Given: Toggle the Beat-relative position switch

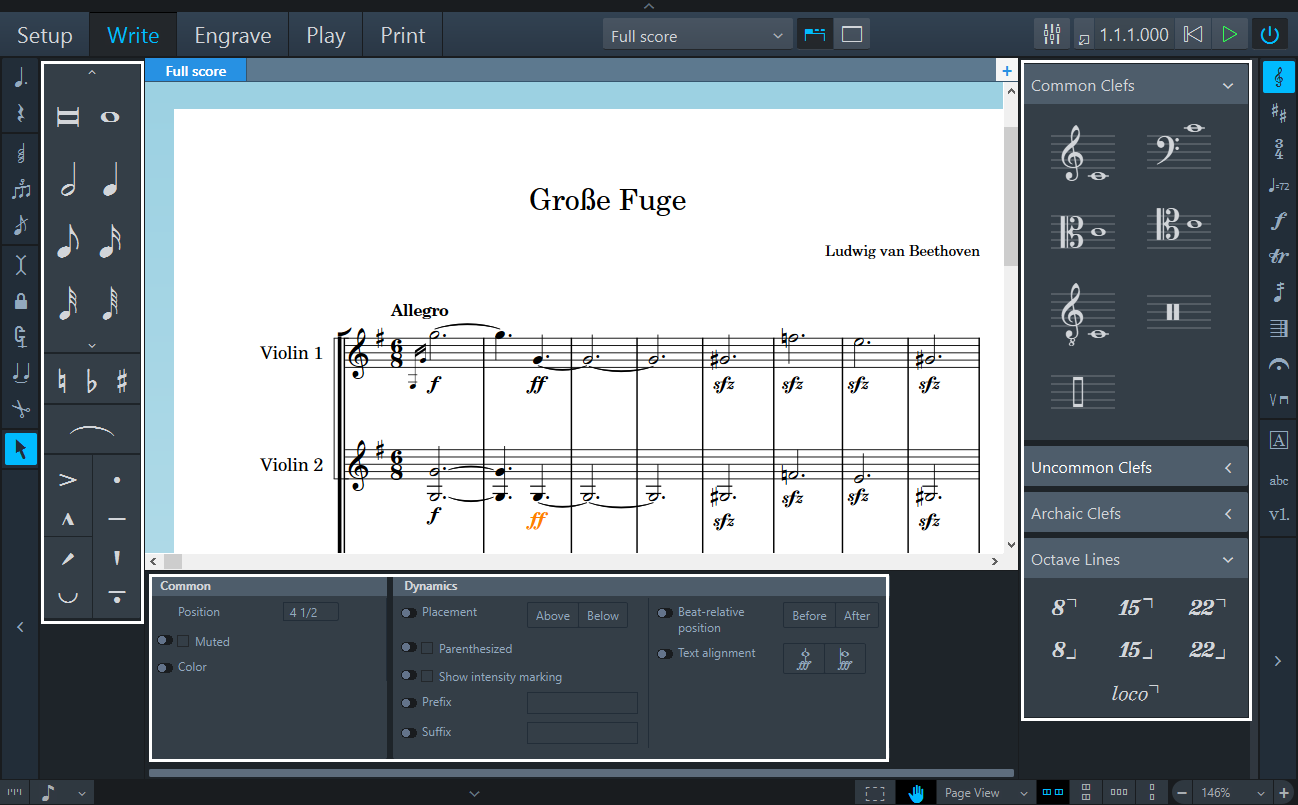Looking at the screenshot, I should (665, 612).
